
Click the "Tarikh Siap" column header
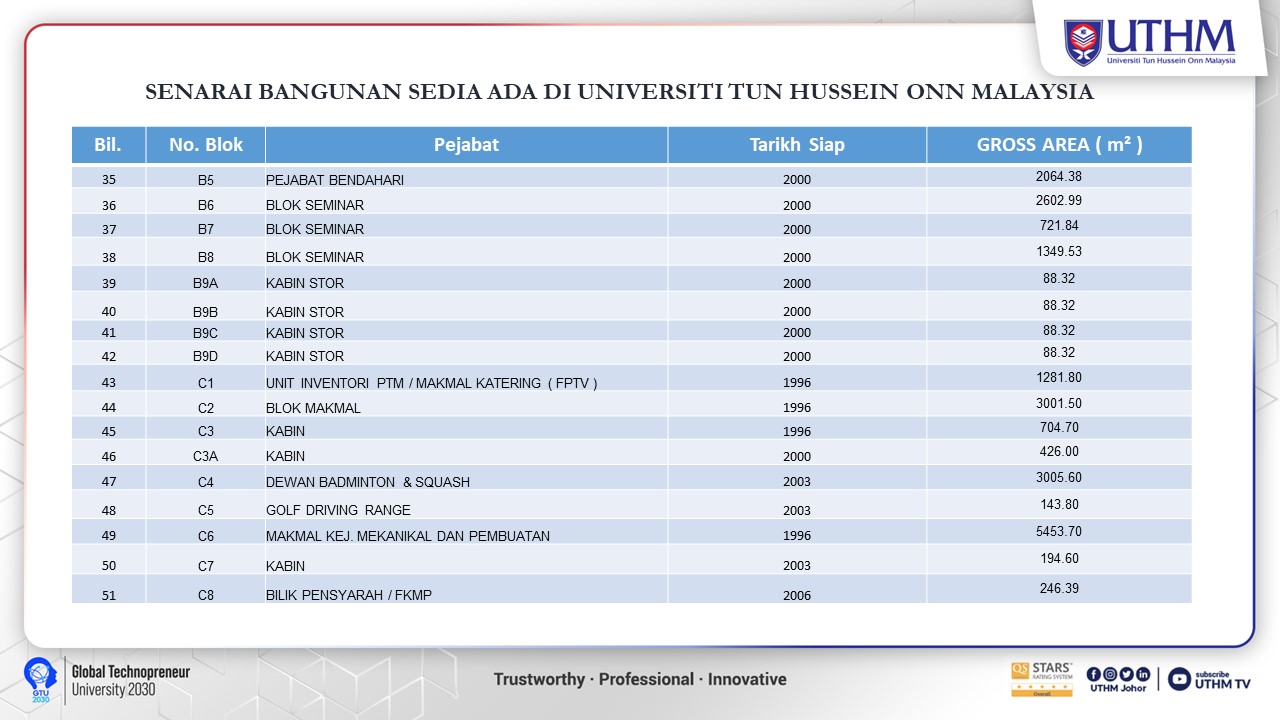tap(797, 145)
